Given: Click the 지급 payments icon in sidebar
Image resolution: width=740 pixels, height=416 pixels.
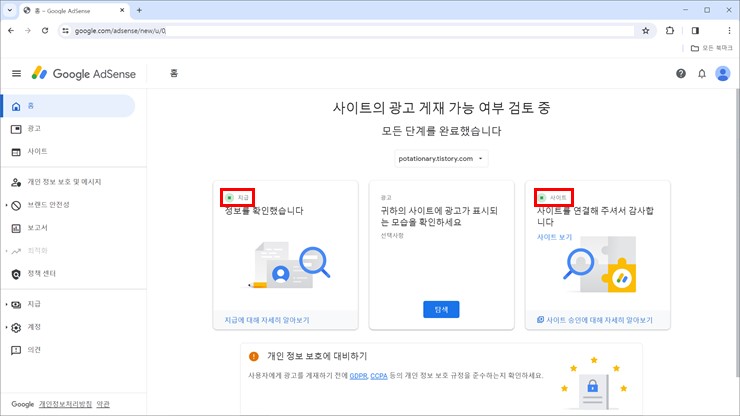Looking at the screenshot, I should [x=16, y=305].
